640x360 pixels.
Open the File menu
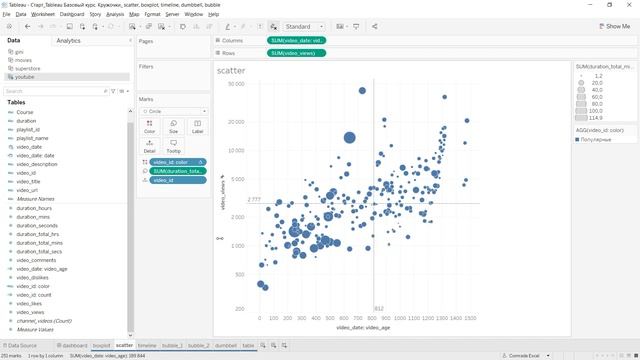(6, 14)
